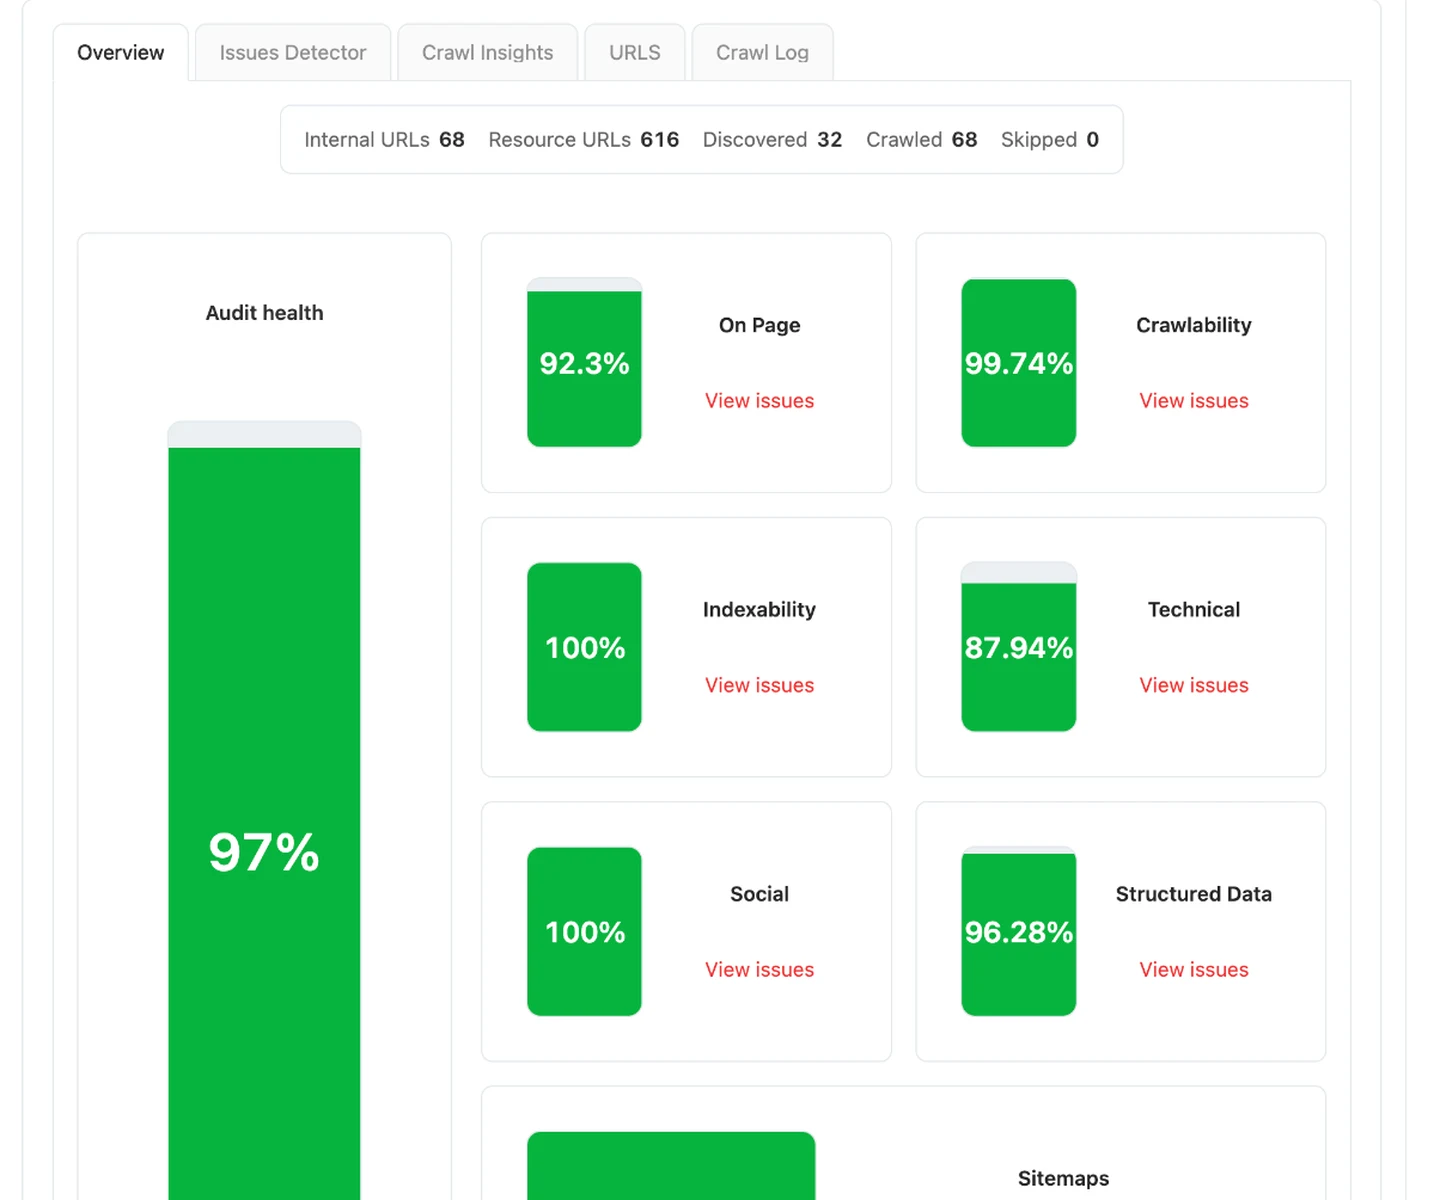View issues for Structured Data
The height and width of the screenshot is (1200, 1440).
coord(1194,970)
